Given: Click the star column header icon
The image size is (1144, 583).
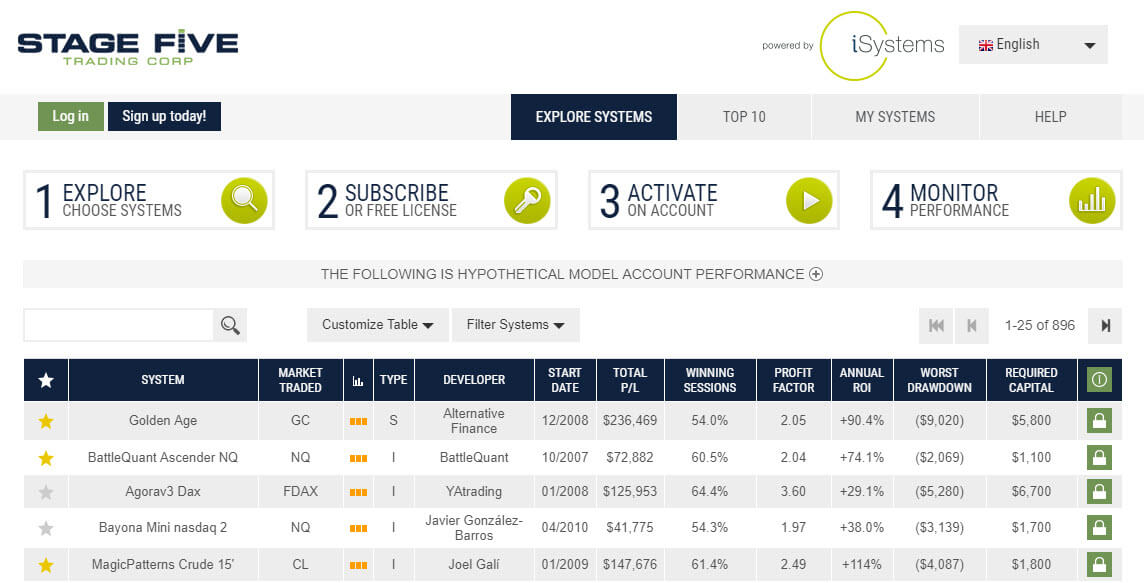Looking at the screenshot, I should tap(46, 380).
